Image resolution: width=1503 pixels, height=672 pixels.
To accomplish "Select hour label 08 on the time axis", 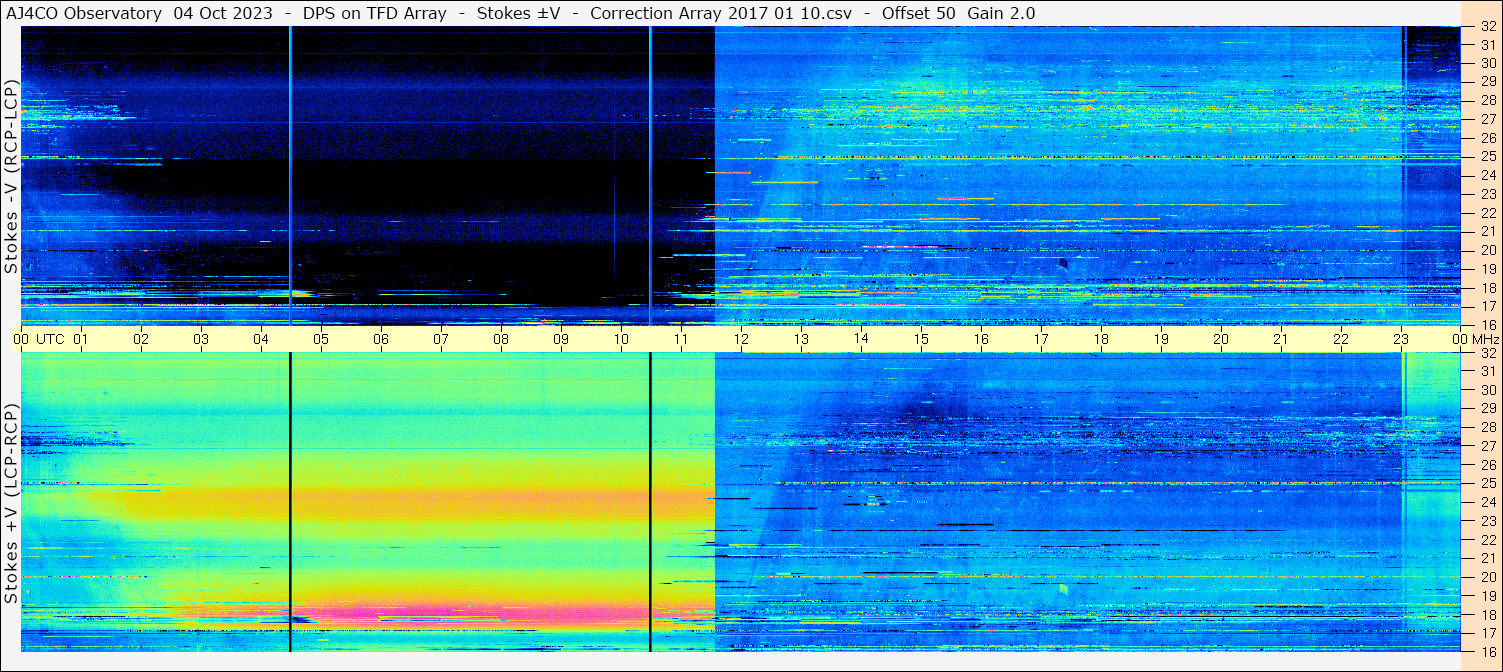I will tap(501, 339).
